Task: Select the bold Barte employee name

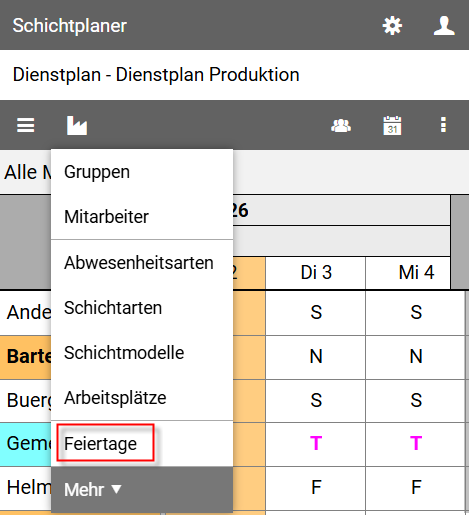Action: [29, 357]
